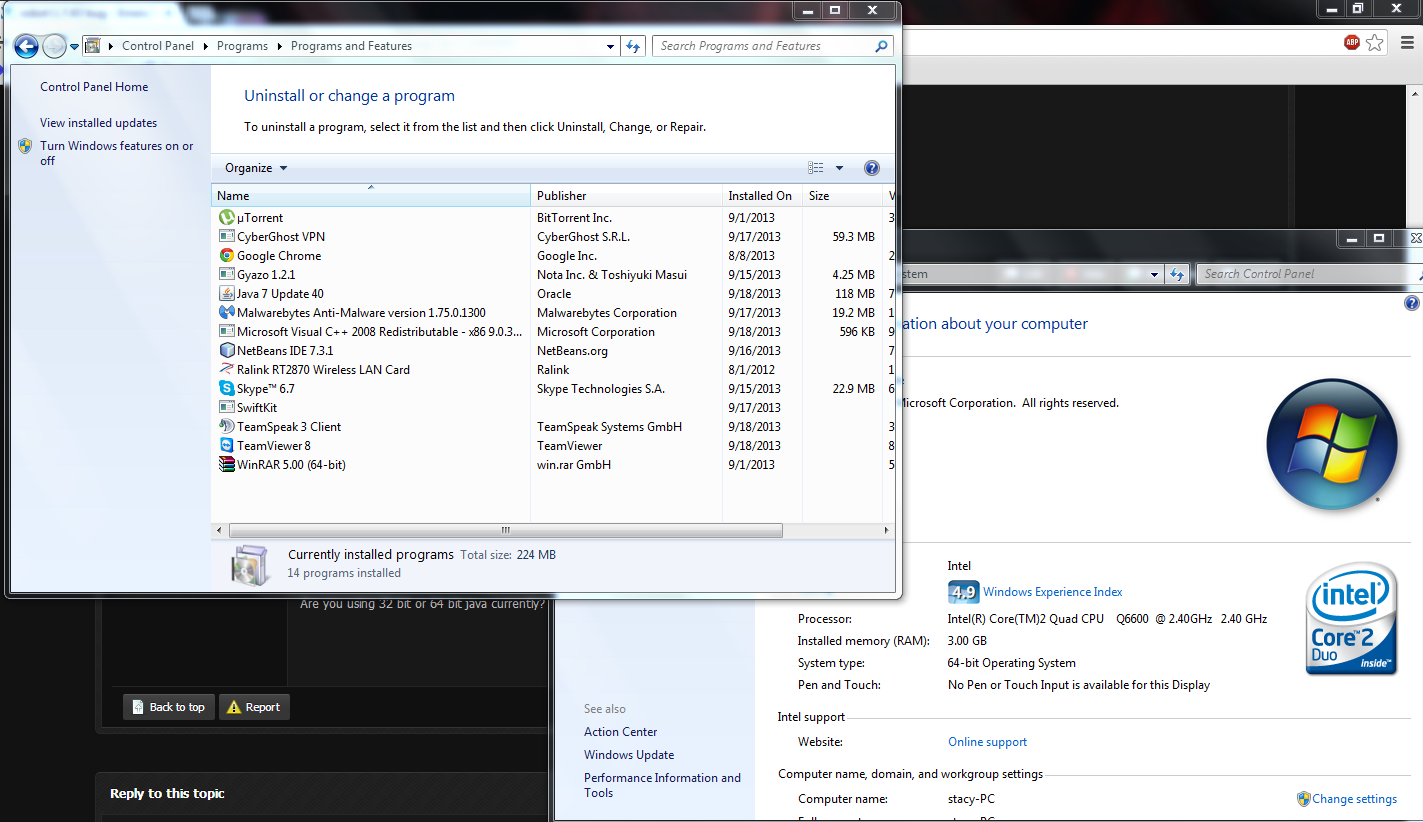Focus the Search Control Panel field
The width and height of the screenshot is (1423, 822).
pyautogui.click(x=1309, y=274)
